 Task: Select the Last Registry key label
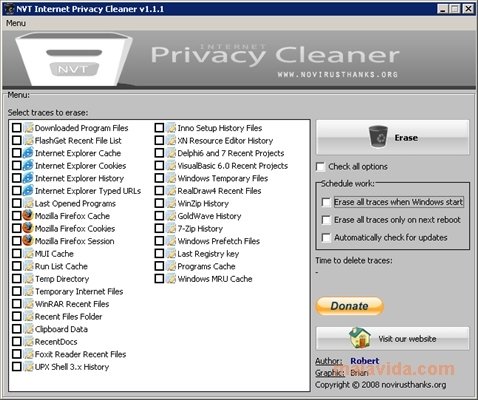(x=208, y=254)
